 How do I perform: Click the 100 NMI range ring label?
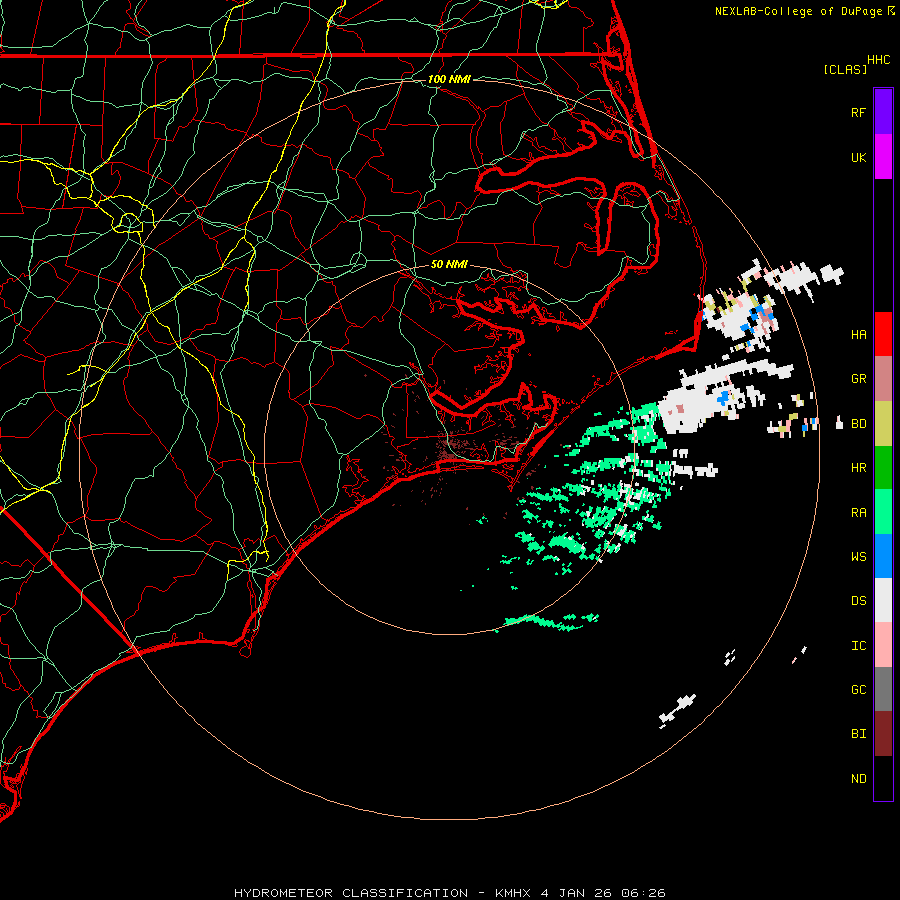click(449, 79)
